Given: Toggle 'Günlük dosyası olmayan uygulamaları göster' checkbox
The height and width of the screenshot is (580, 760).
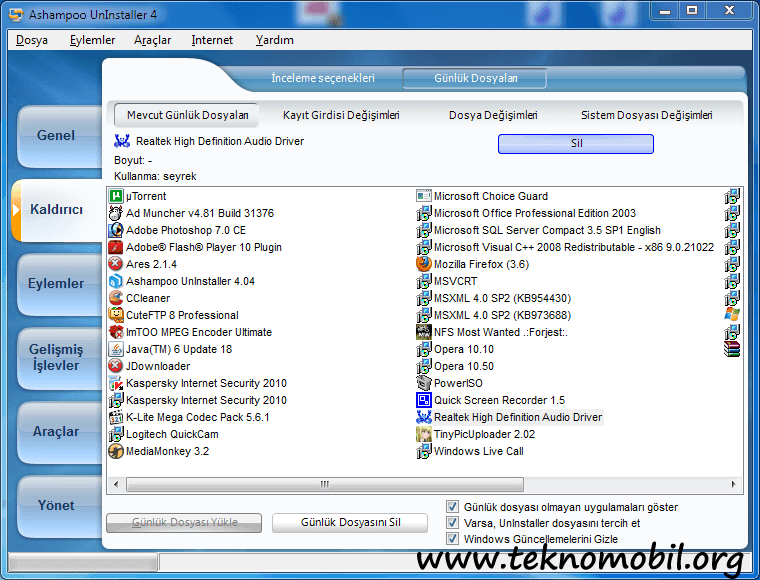Looking at the screenshot, I should (452, 507).
